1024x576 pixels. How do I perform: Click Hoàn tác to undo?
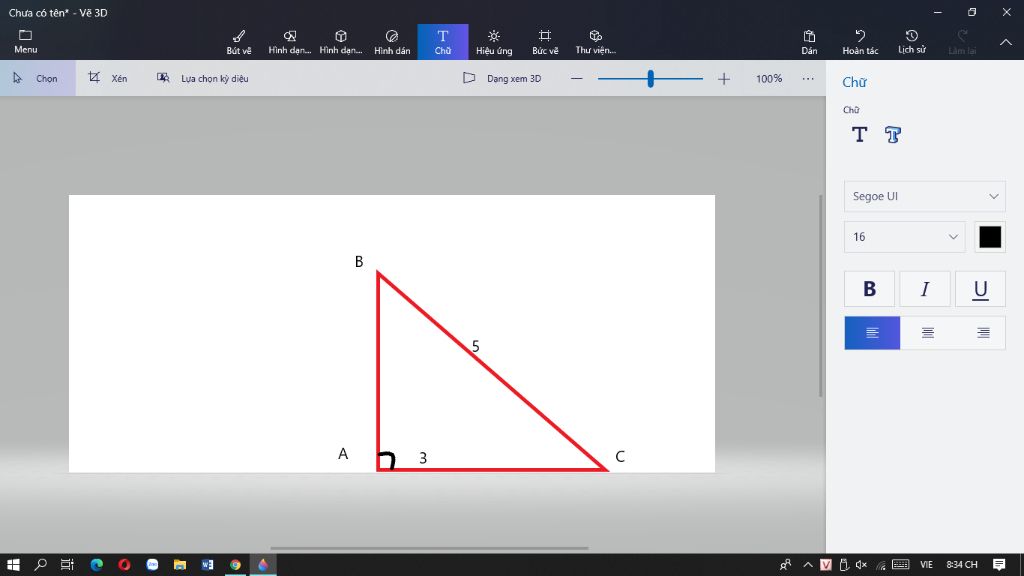860,42
